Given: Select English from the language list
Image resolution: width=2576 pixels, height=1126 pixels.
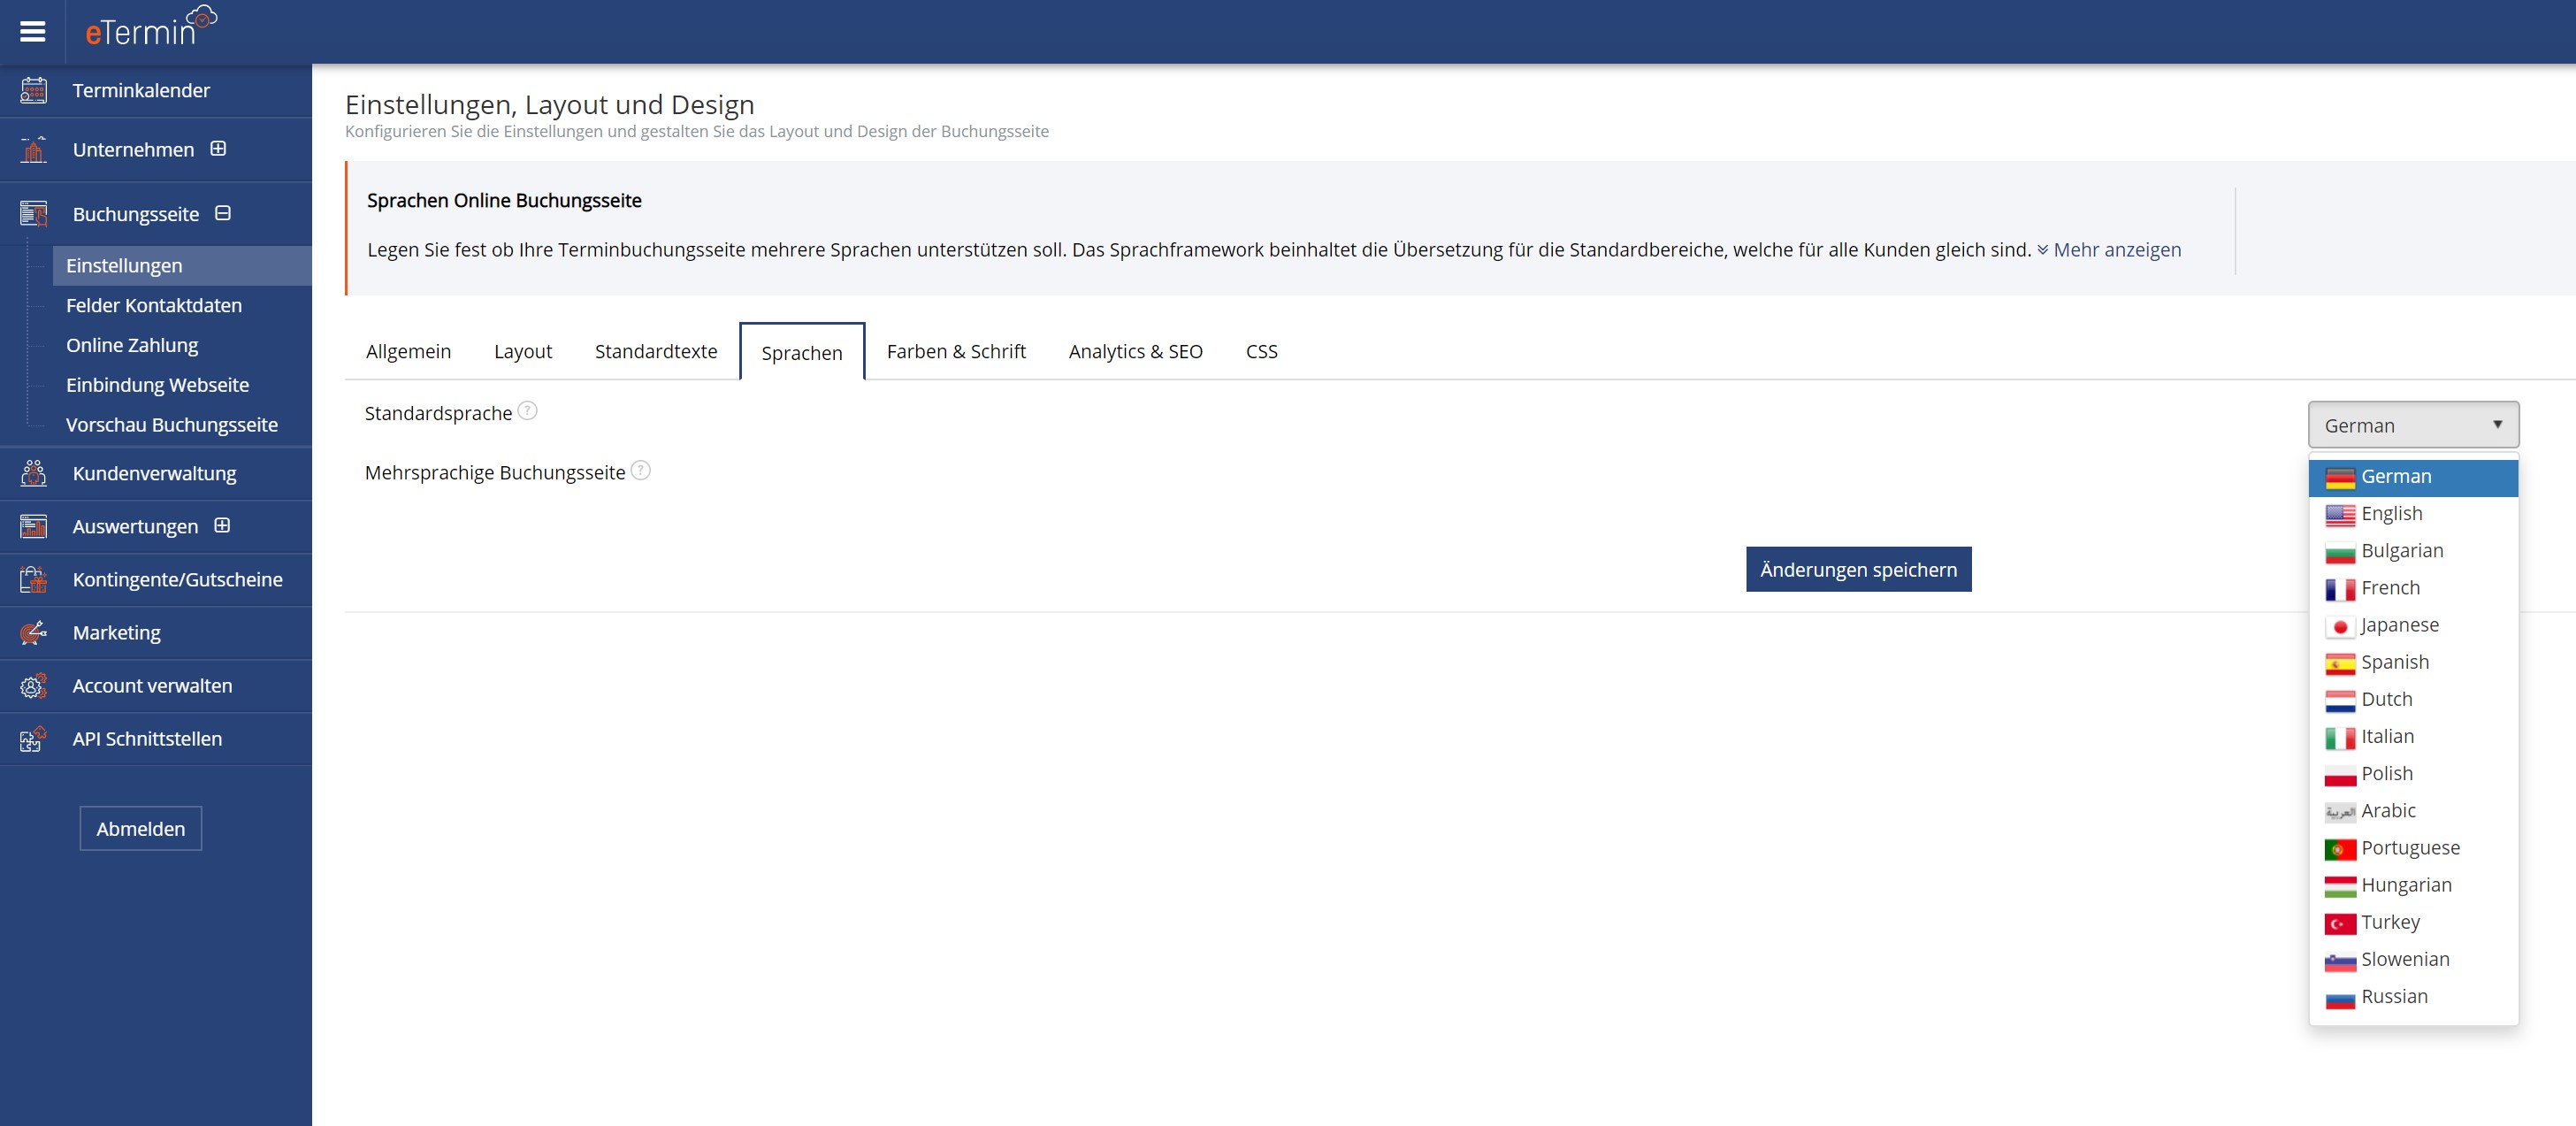Looking at the screenshot, I should point(2413,514).
